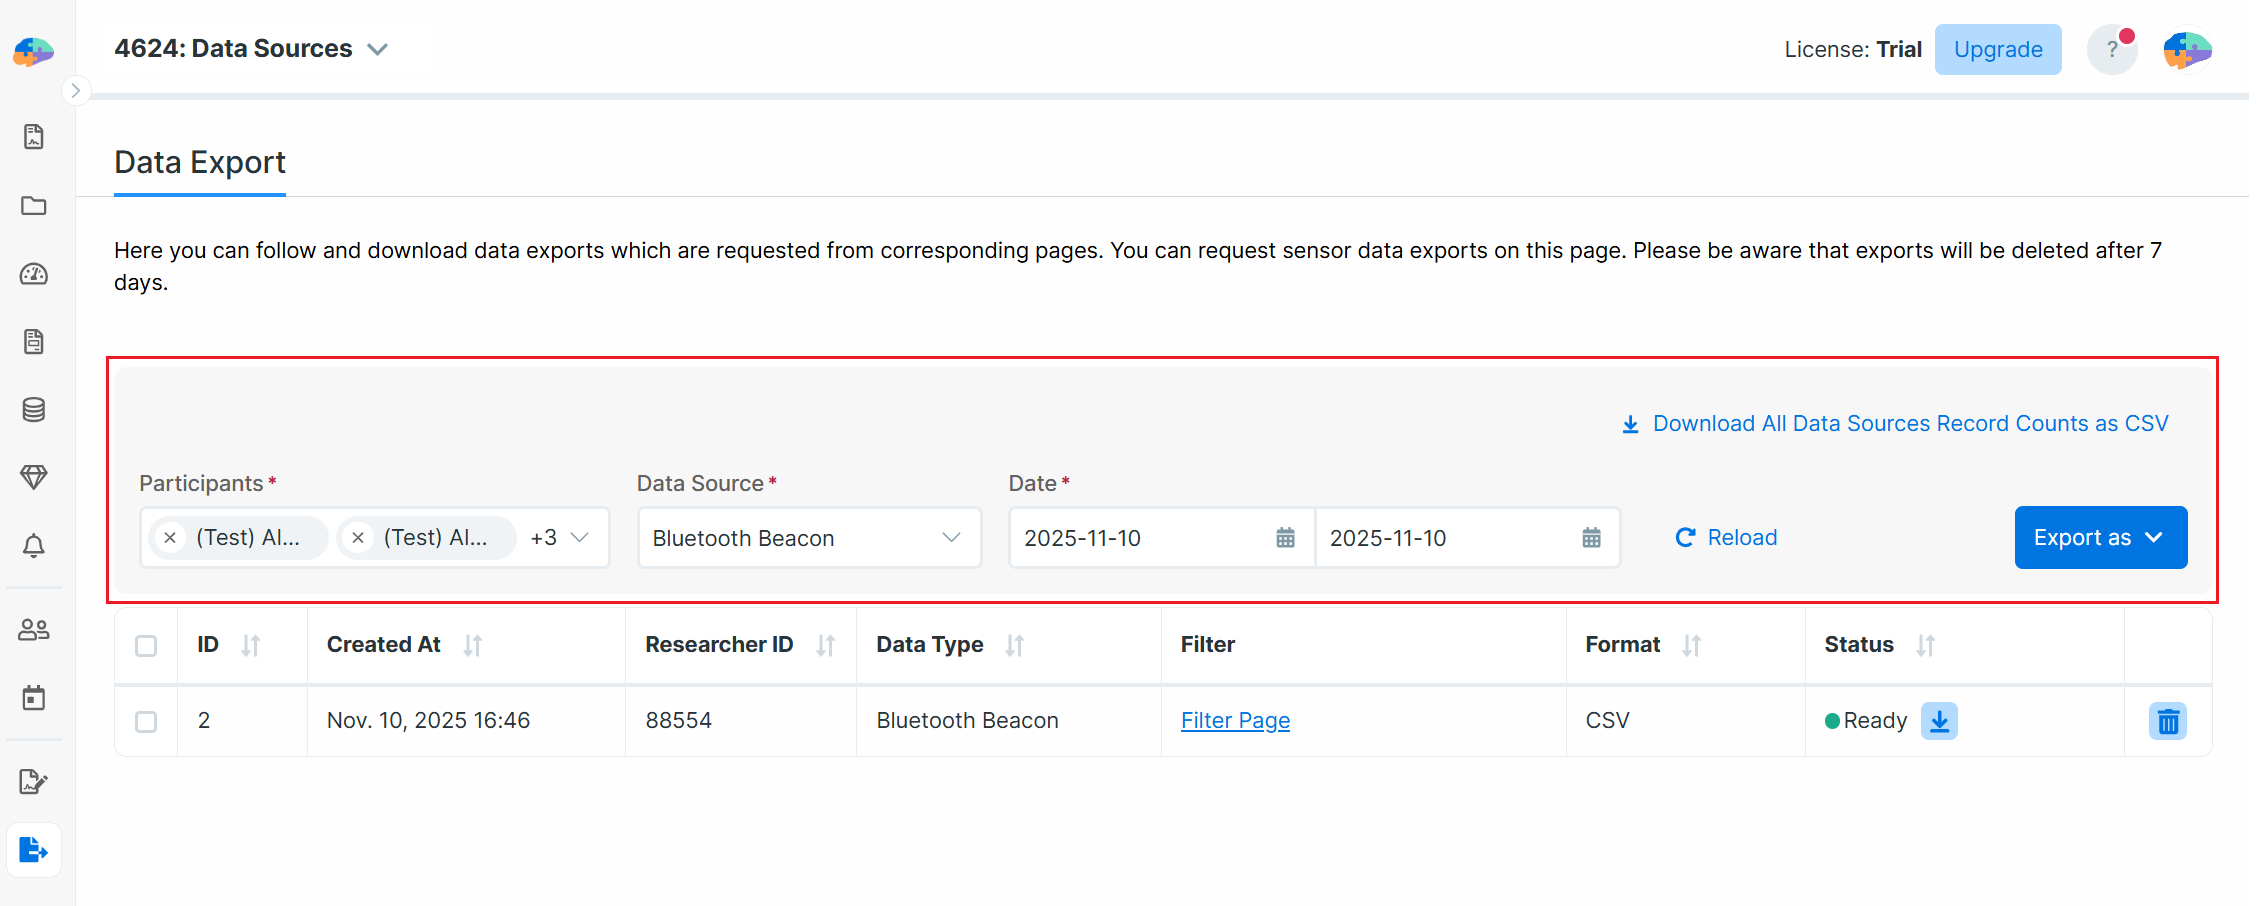Open the database icon in sidebar
The image size is (2256, 906).
click(34, 410)
